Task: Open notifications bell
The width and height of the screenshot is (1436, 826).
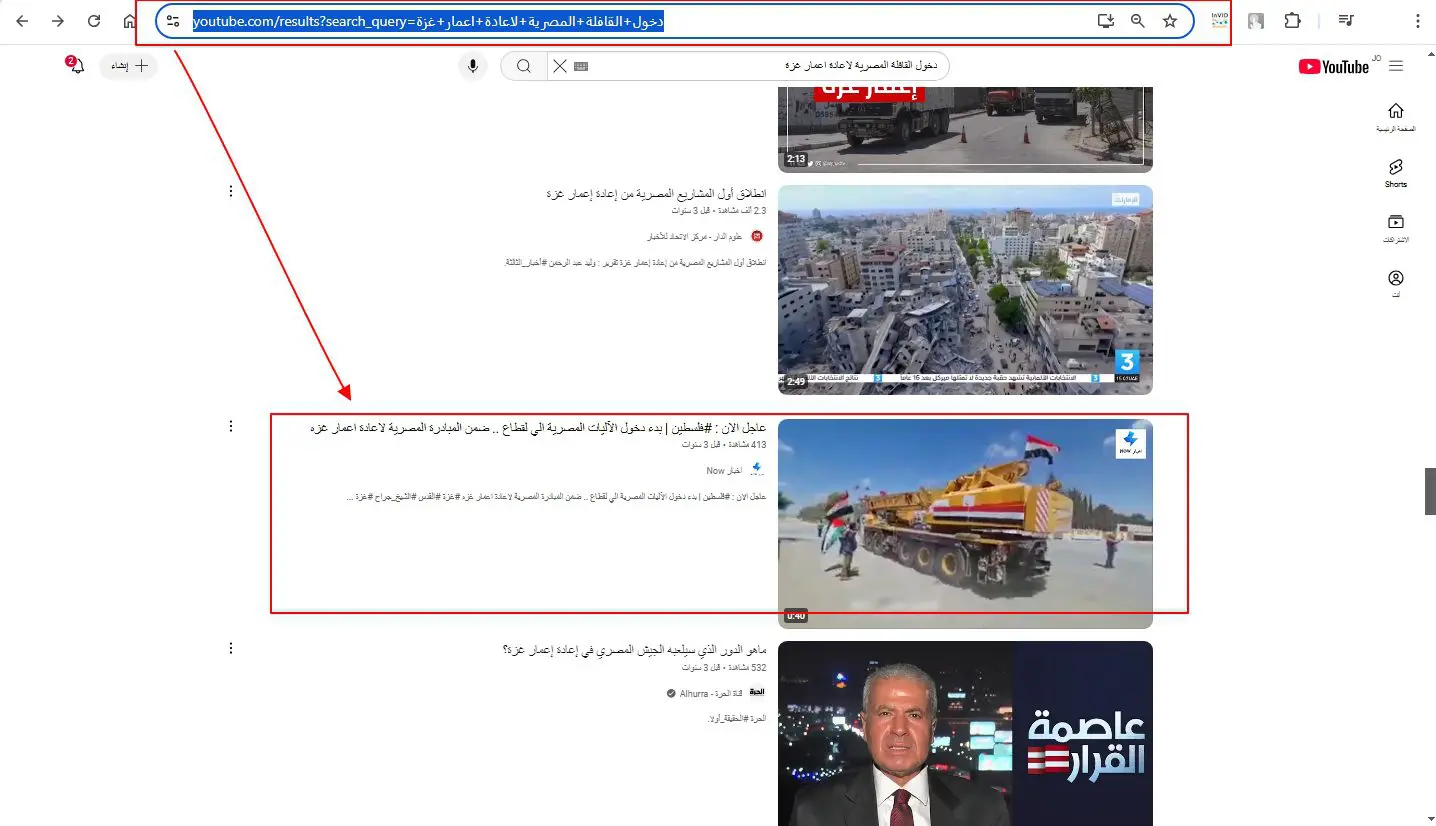Action: [77, 66]
